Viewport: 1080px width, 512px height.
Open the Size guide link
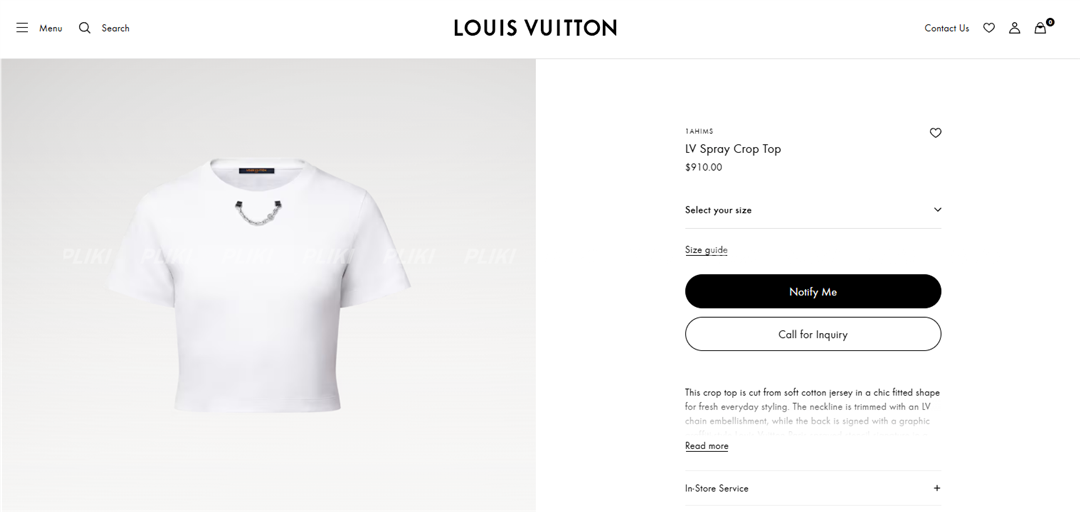click(x=706, y=250)
